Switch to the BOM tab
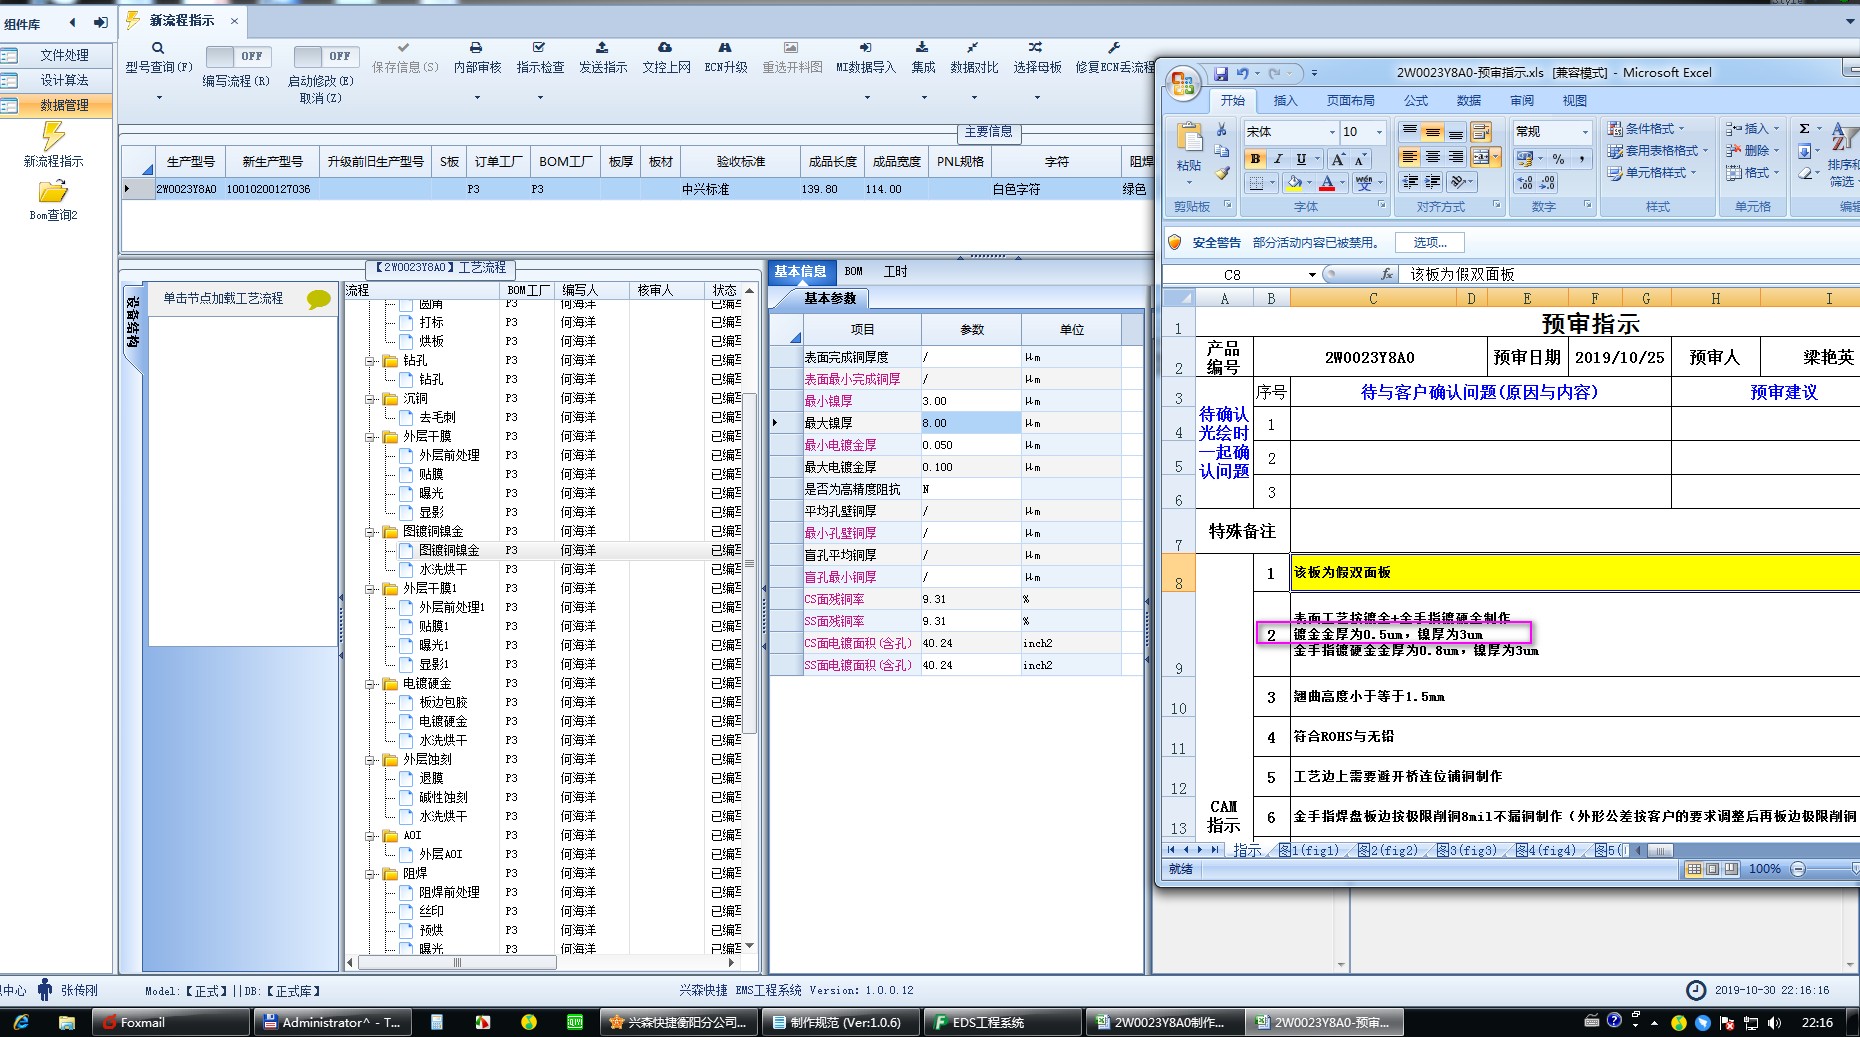1860x1037 pixels. [x=853, y=272]
